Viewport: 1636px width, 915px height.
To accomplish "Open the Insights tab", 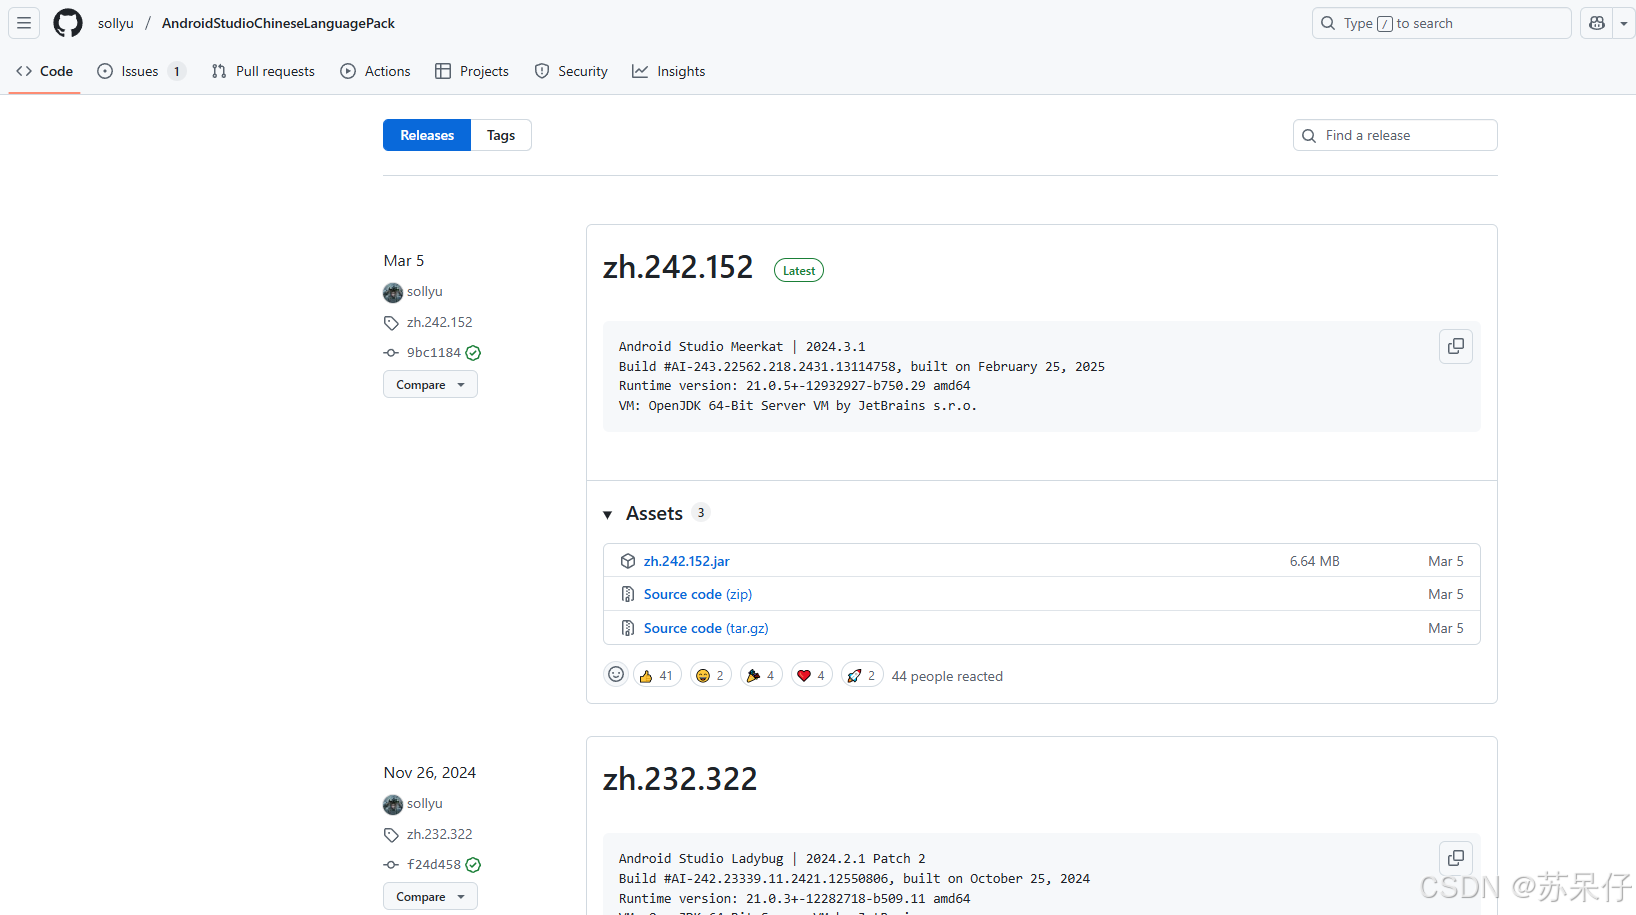I will (669, 71).
